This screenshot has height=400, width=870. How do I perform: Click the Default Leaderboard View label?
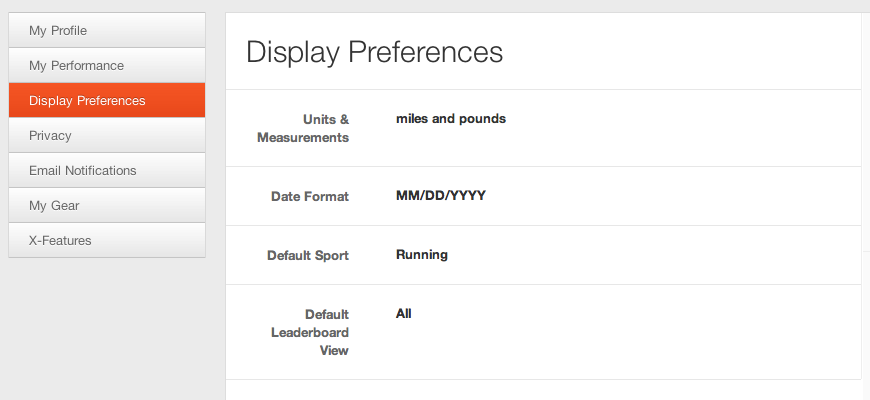pos(310,332)
